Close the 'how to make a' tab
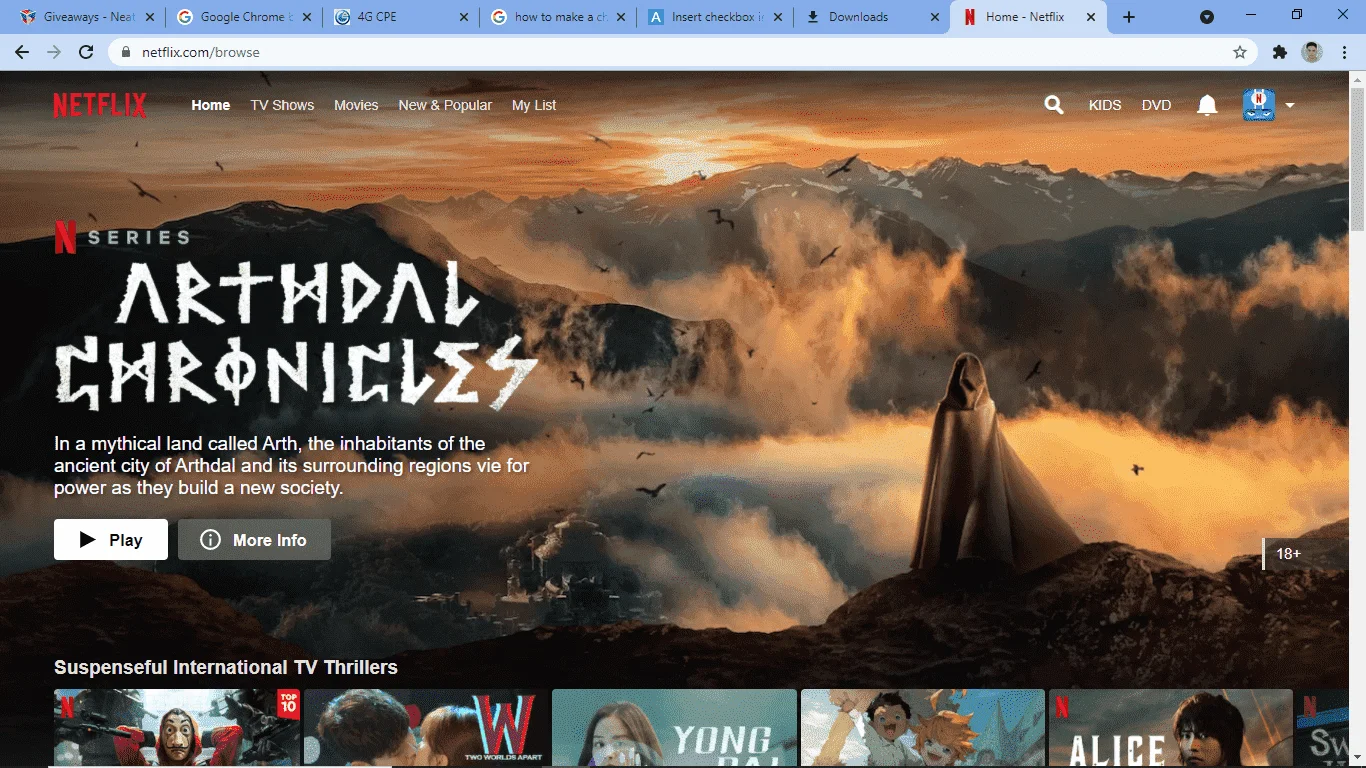 (621, 17)
